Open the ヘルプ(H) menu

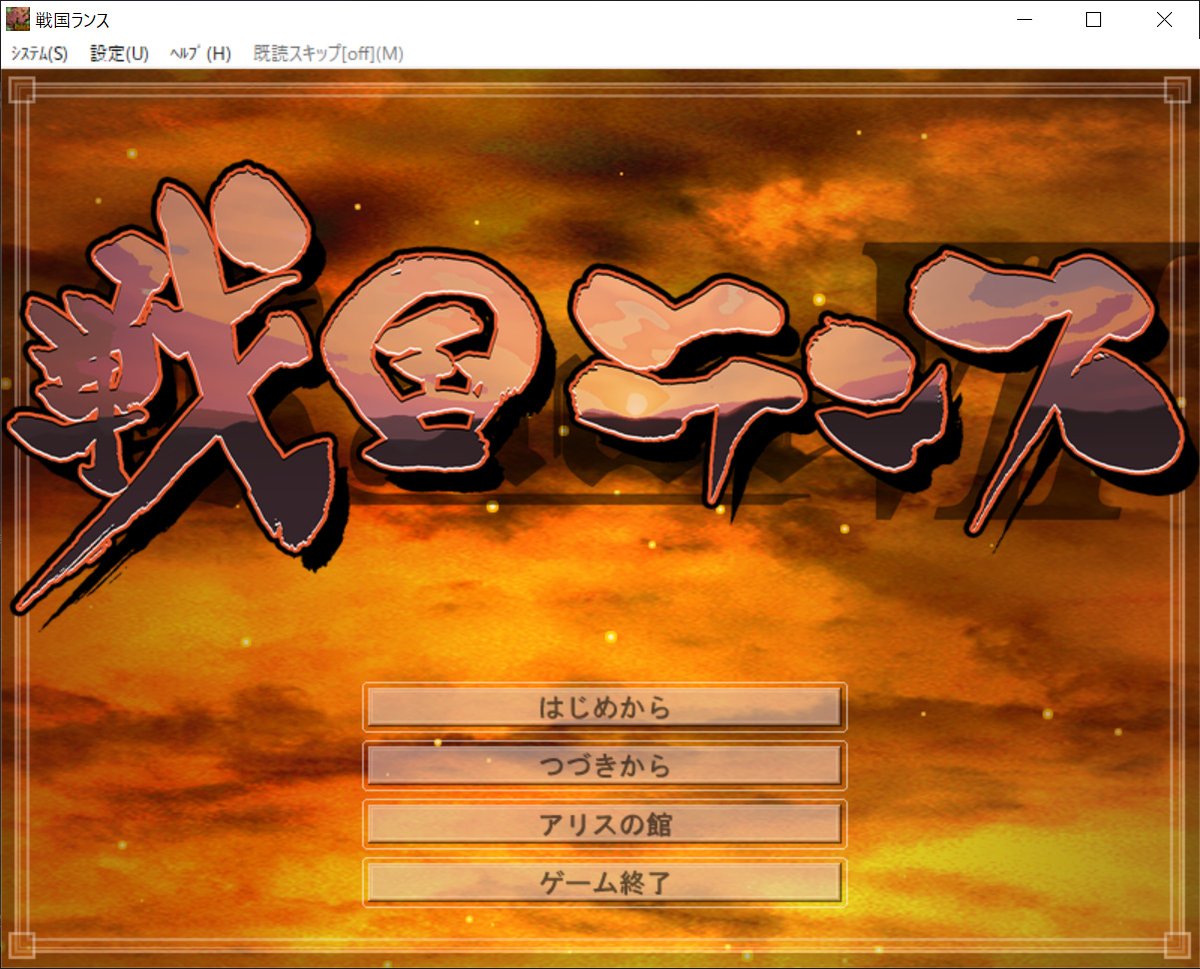[x=200, y=54]
